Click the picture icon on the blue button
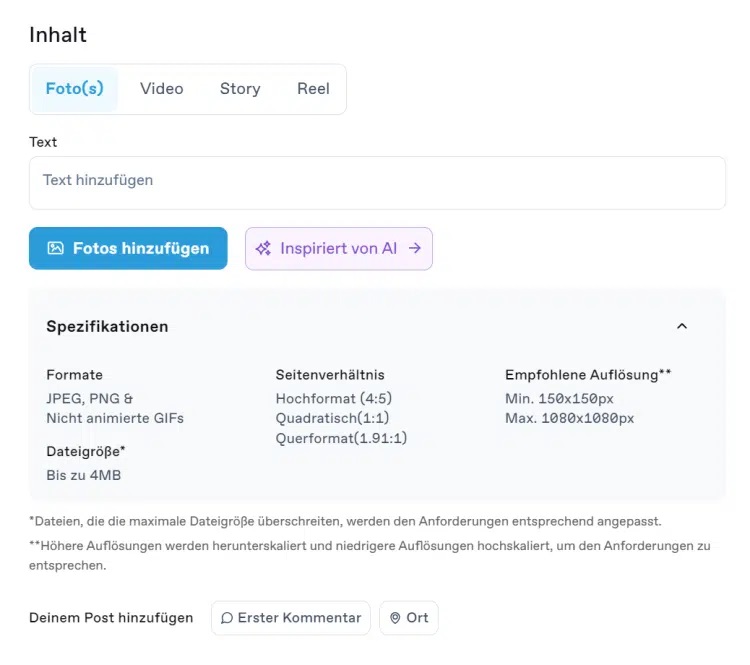 click(x=56, y=248)
